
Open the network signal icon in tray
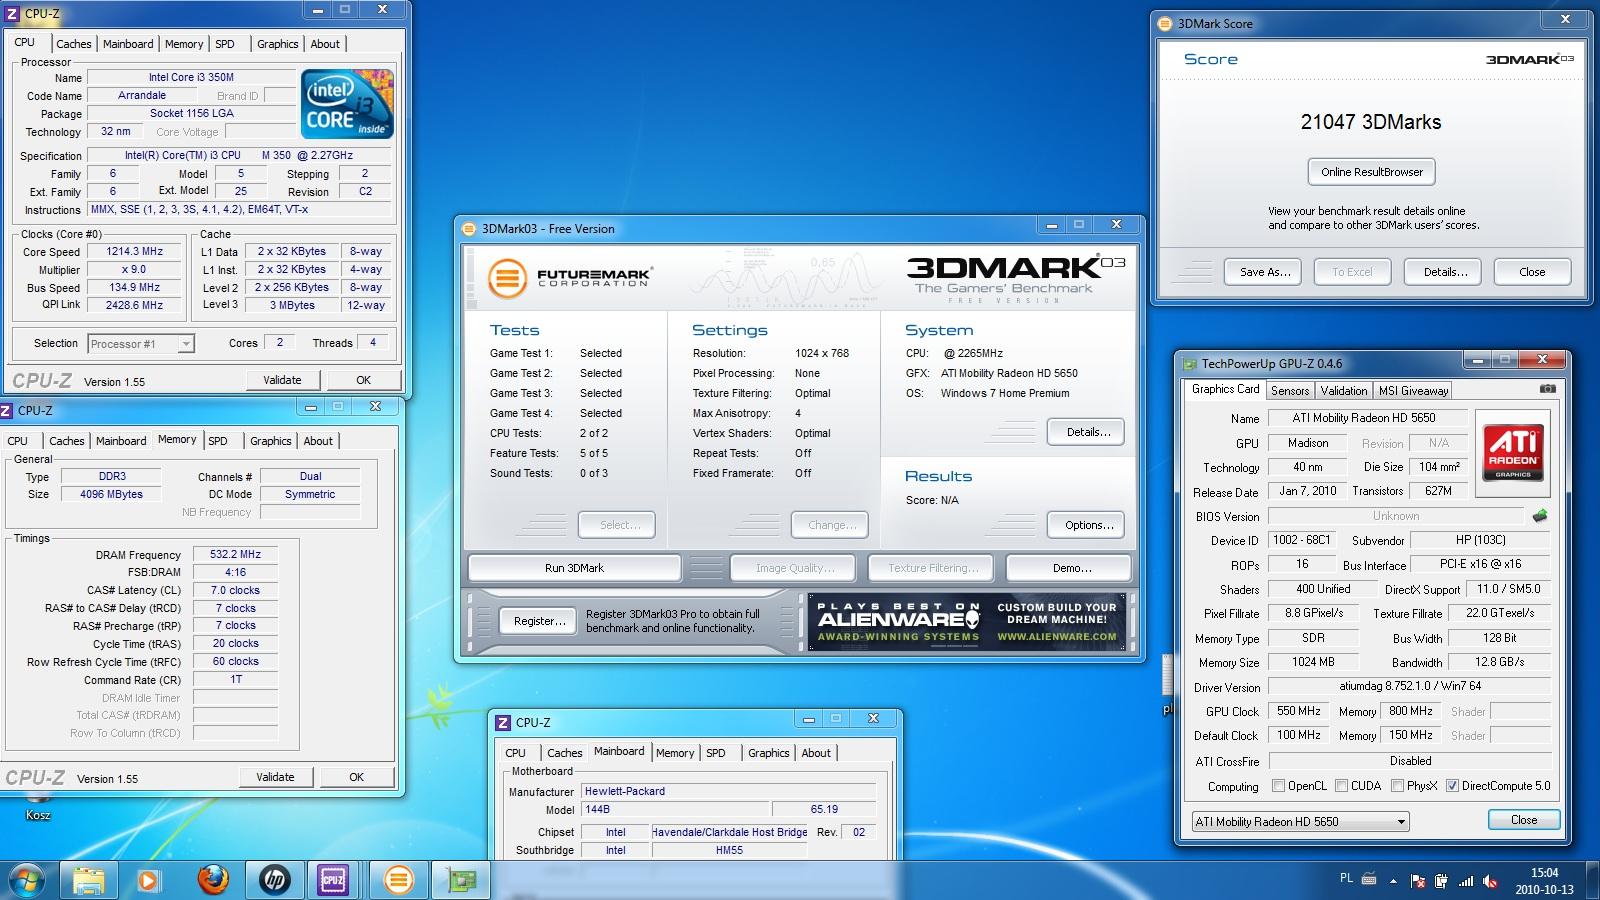click(1465, 881)
